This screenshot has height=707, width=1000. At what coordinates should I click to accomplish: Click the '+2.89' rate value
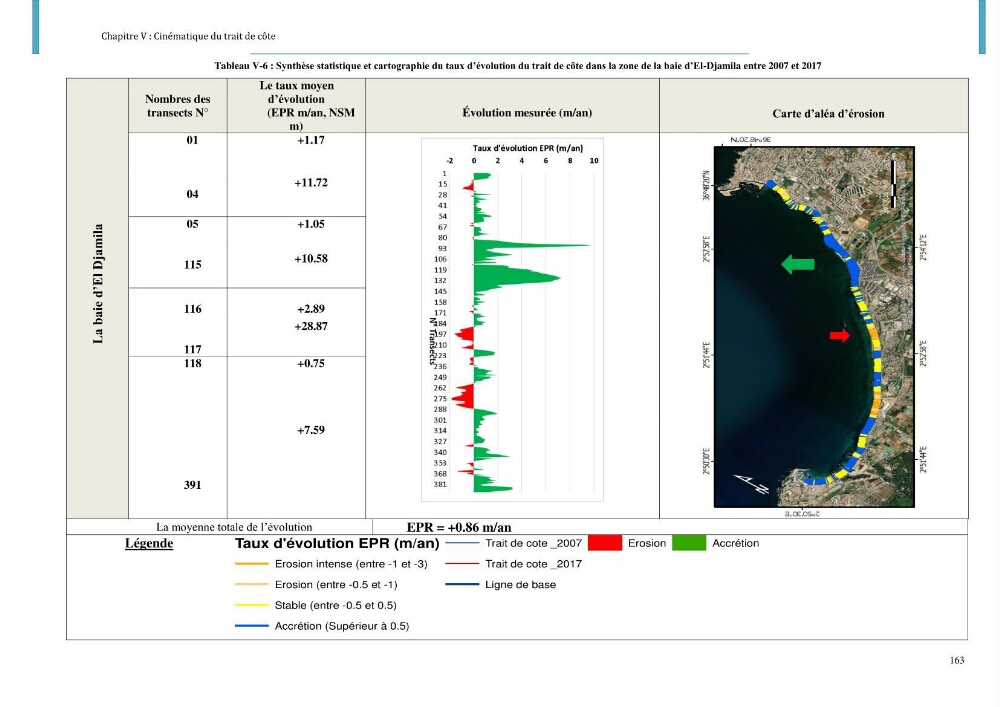(311, 309)
